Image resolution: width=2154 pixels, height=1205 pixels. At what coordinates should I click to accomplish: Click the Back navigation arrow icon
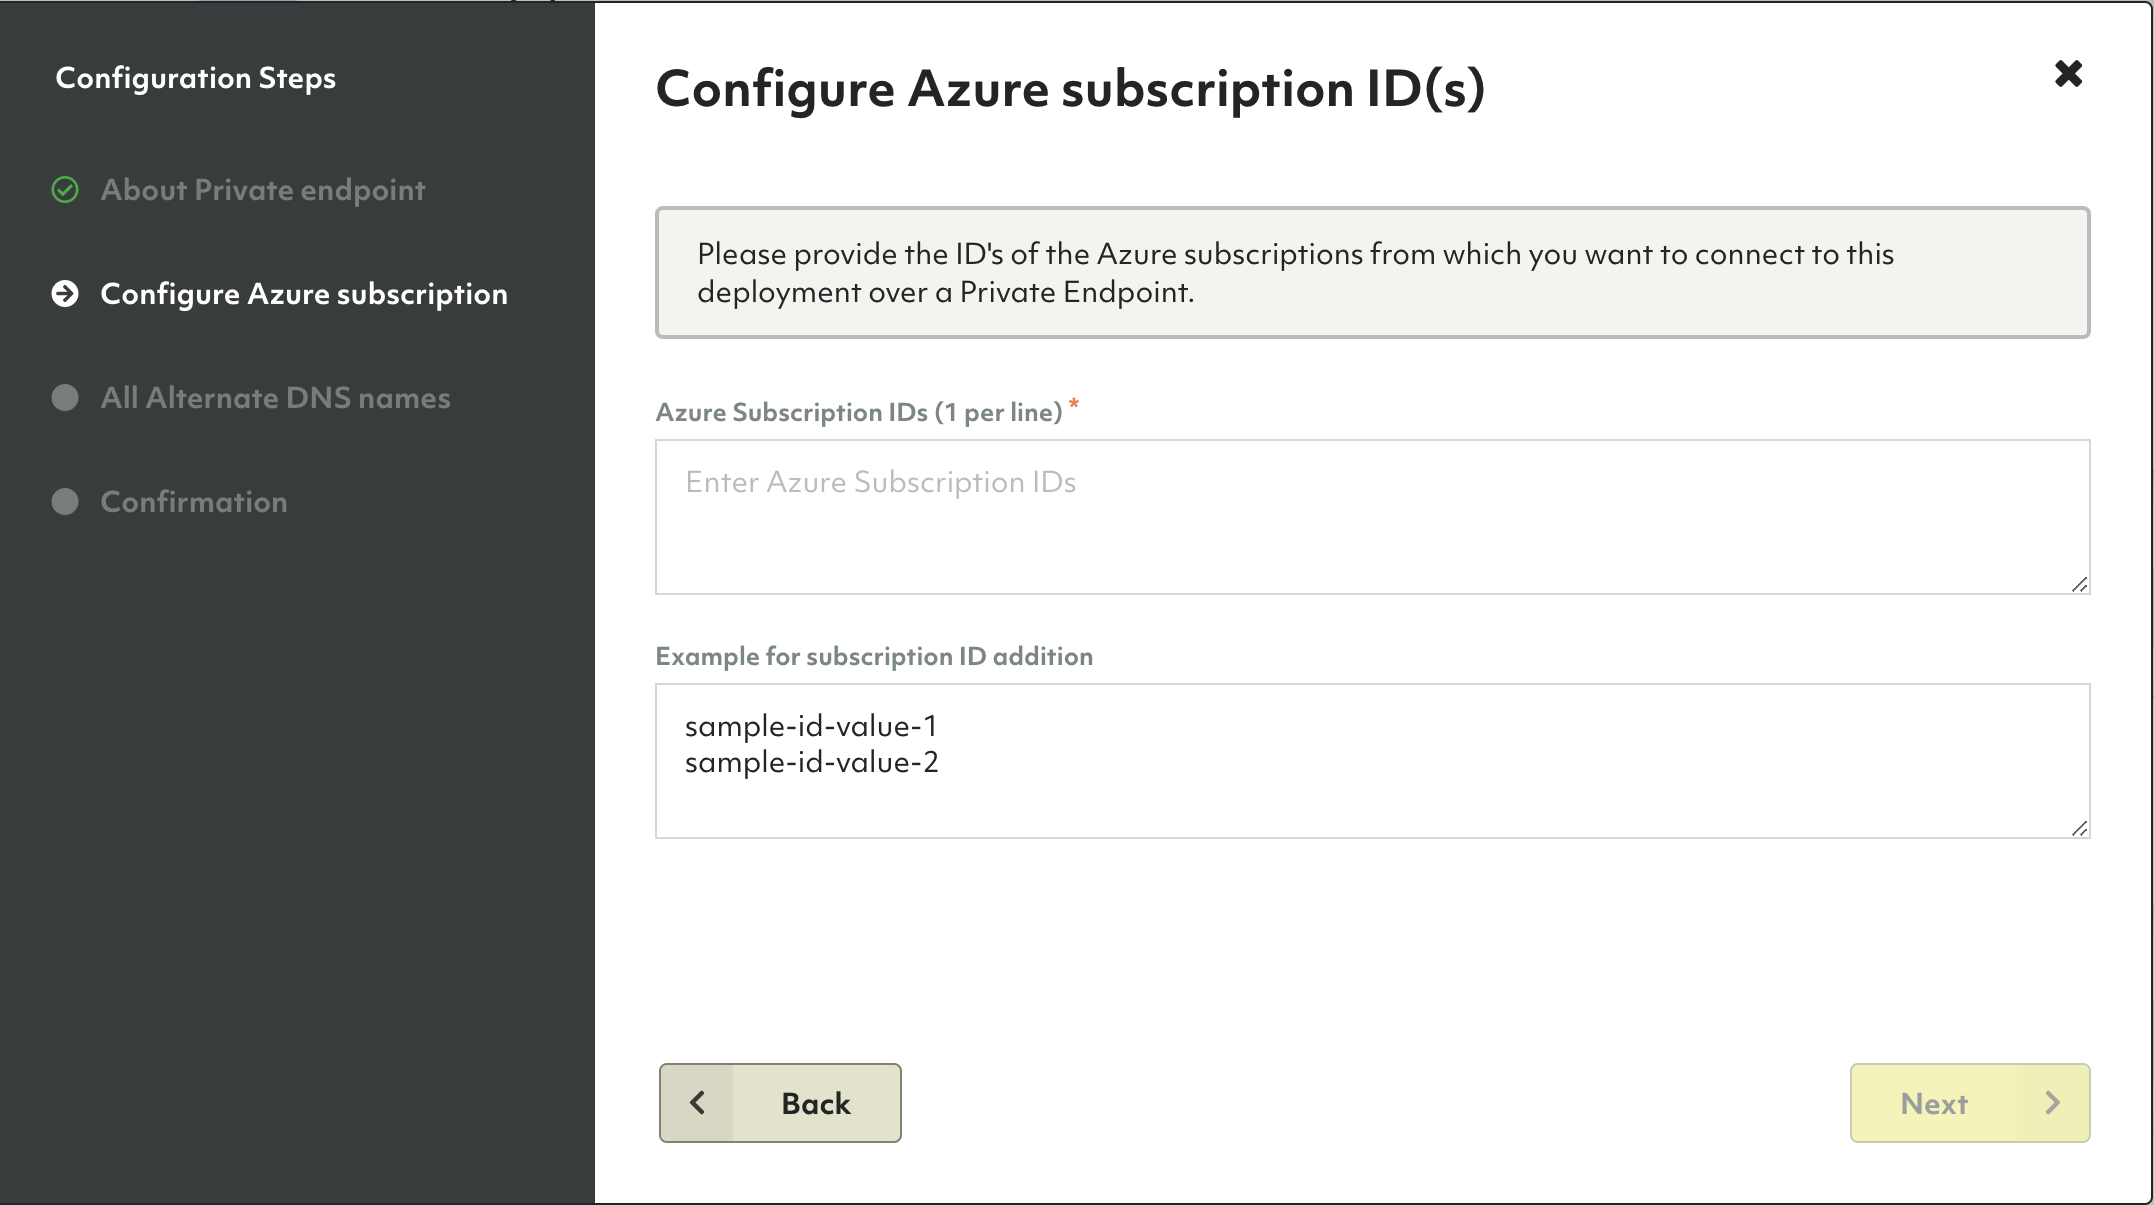click(695, 1103)
